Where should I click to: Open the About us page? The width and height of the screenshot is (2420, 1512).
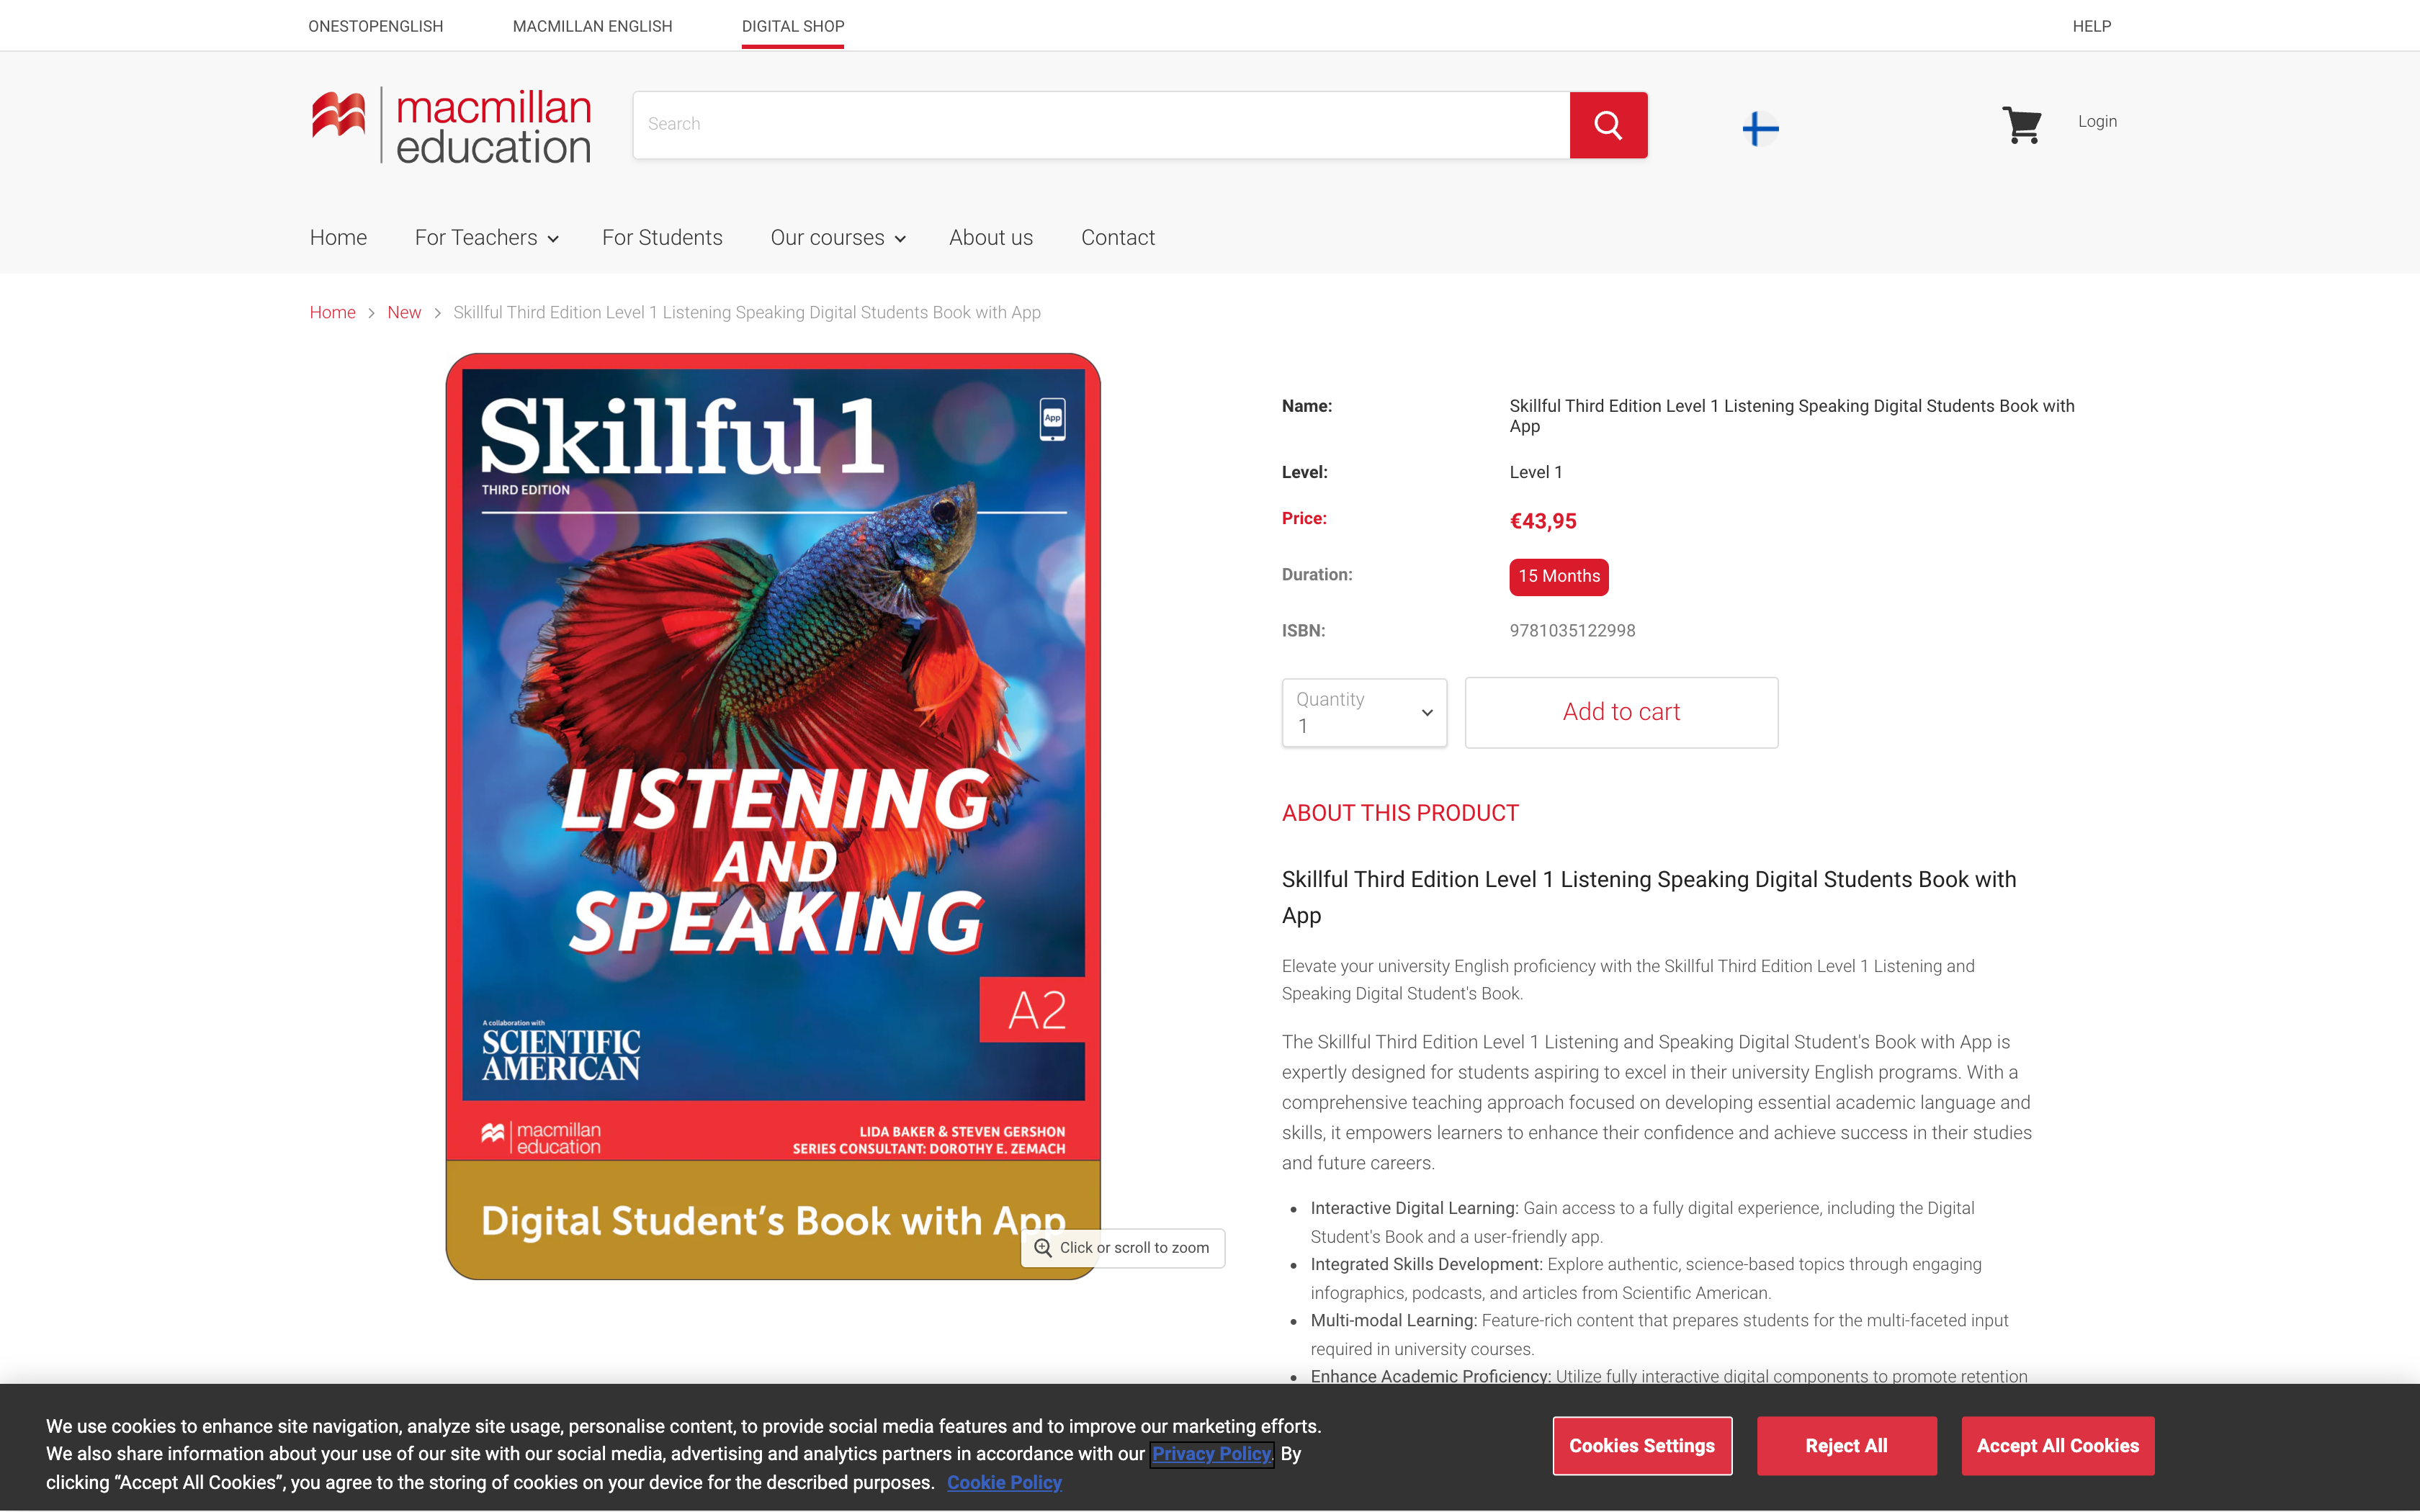[x=991, y=238]
